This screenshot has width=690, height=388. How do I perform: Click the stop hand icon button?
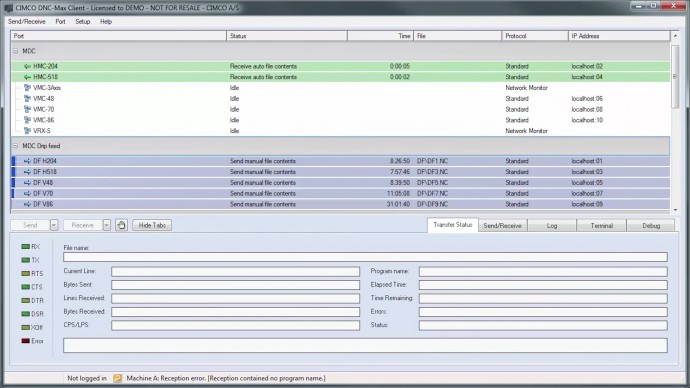(121, 225)
